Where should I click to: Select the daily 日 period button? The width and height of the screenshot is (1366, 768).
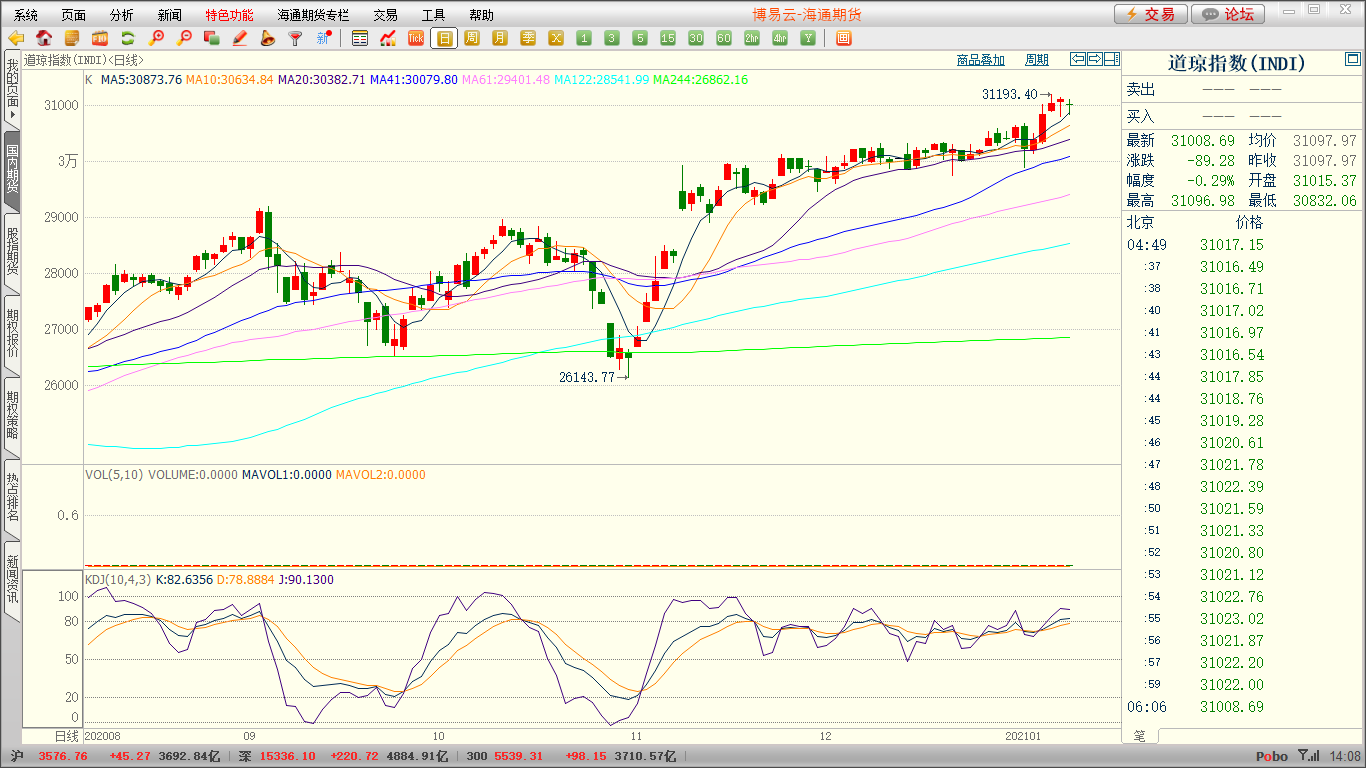click(444, 38)
